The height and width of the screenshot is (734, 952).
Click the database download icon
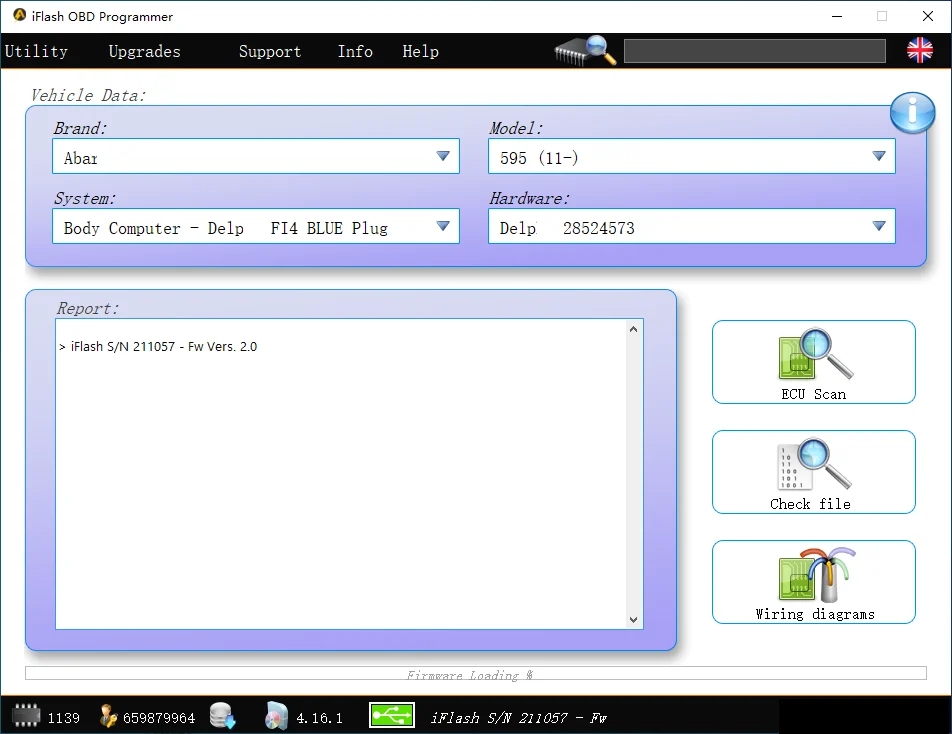click(x=222, y=716)
